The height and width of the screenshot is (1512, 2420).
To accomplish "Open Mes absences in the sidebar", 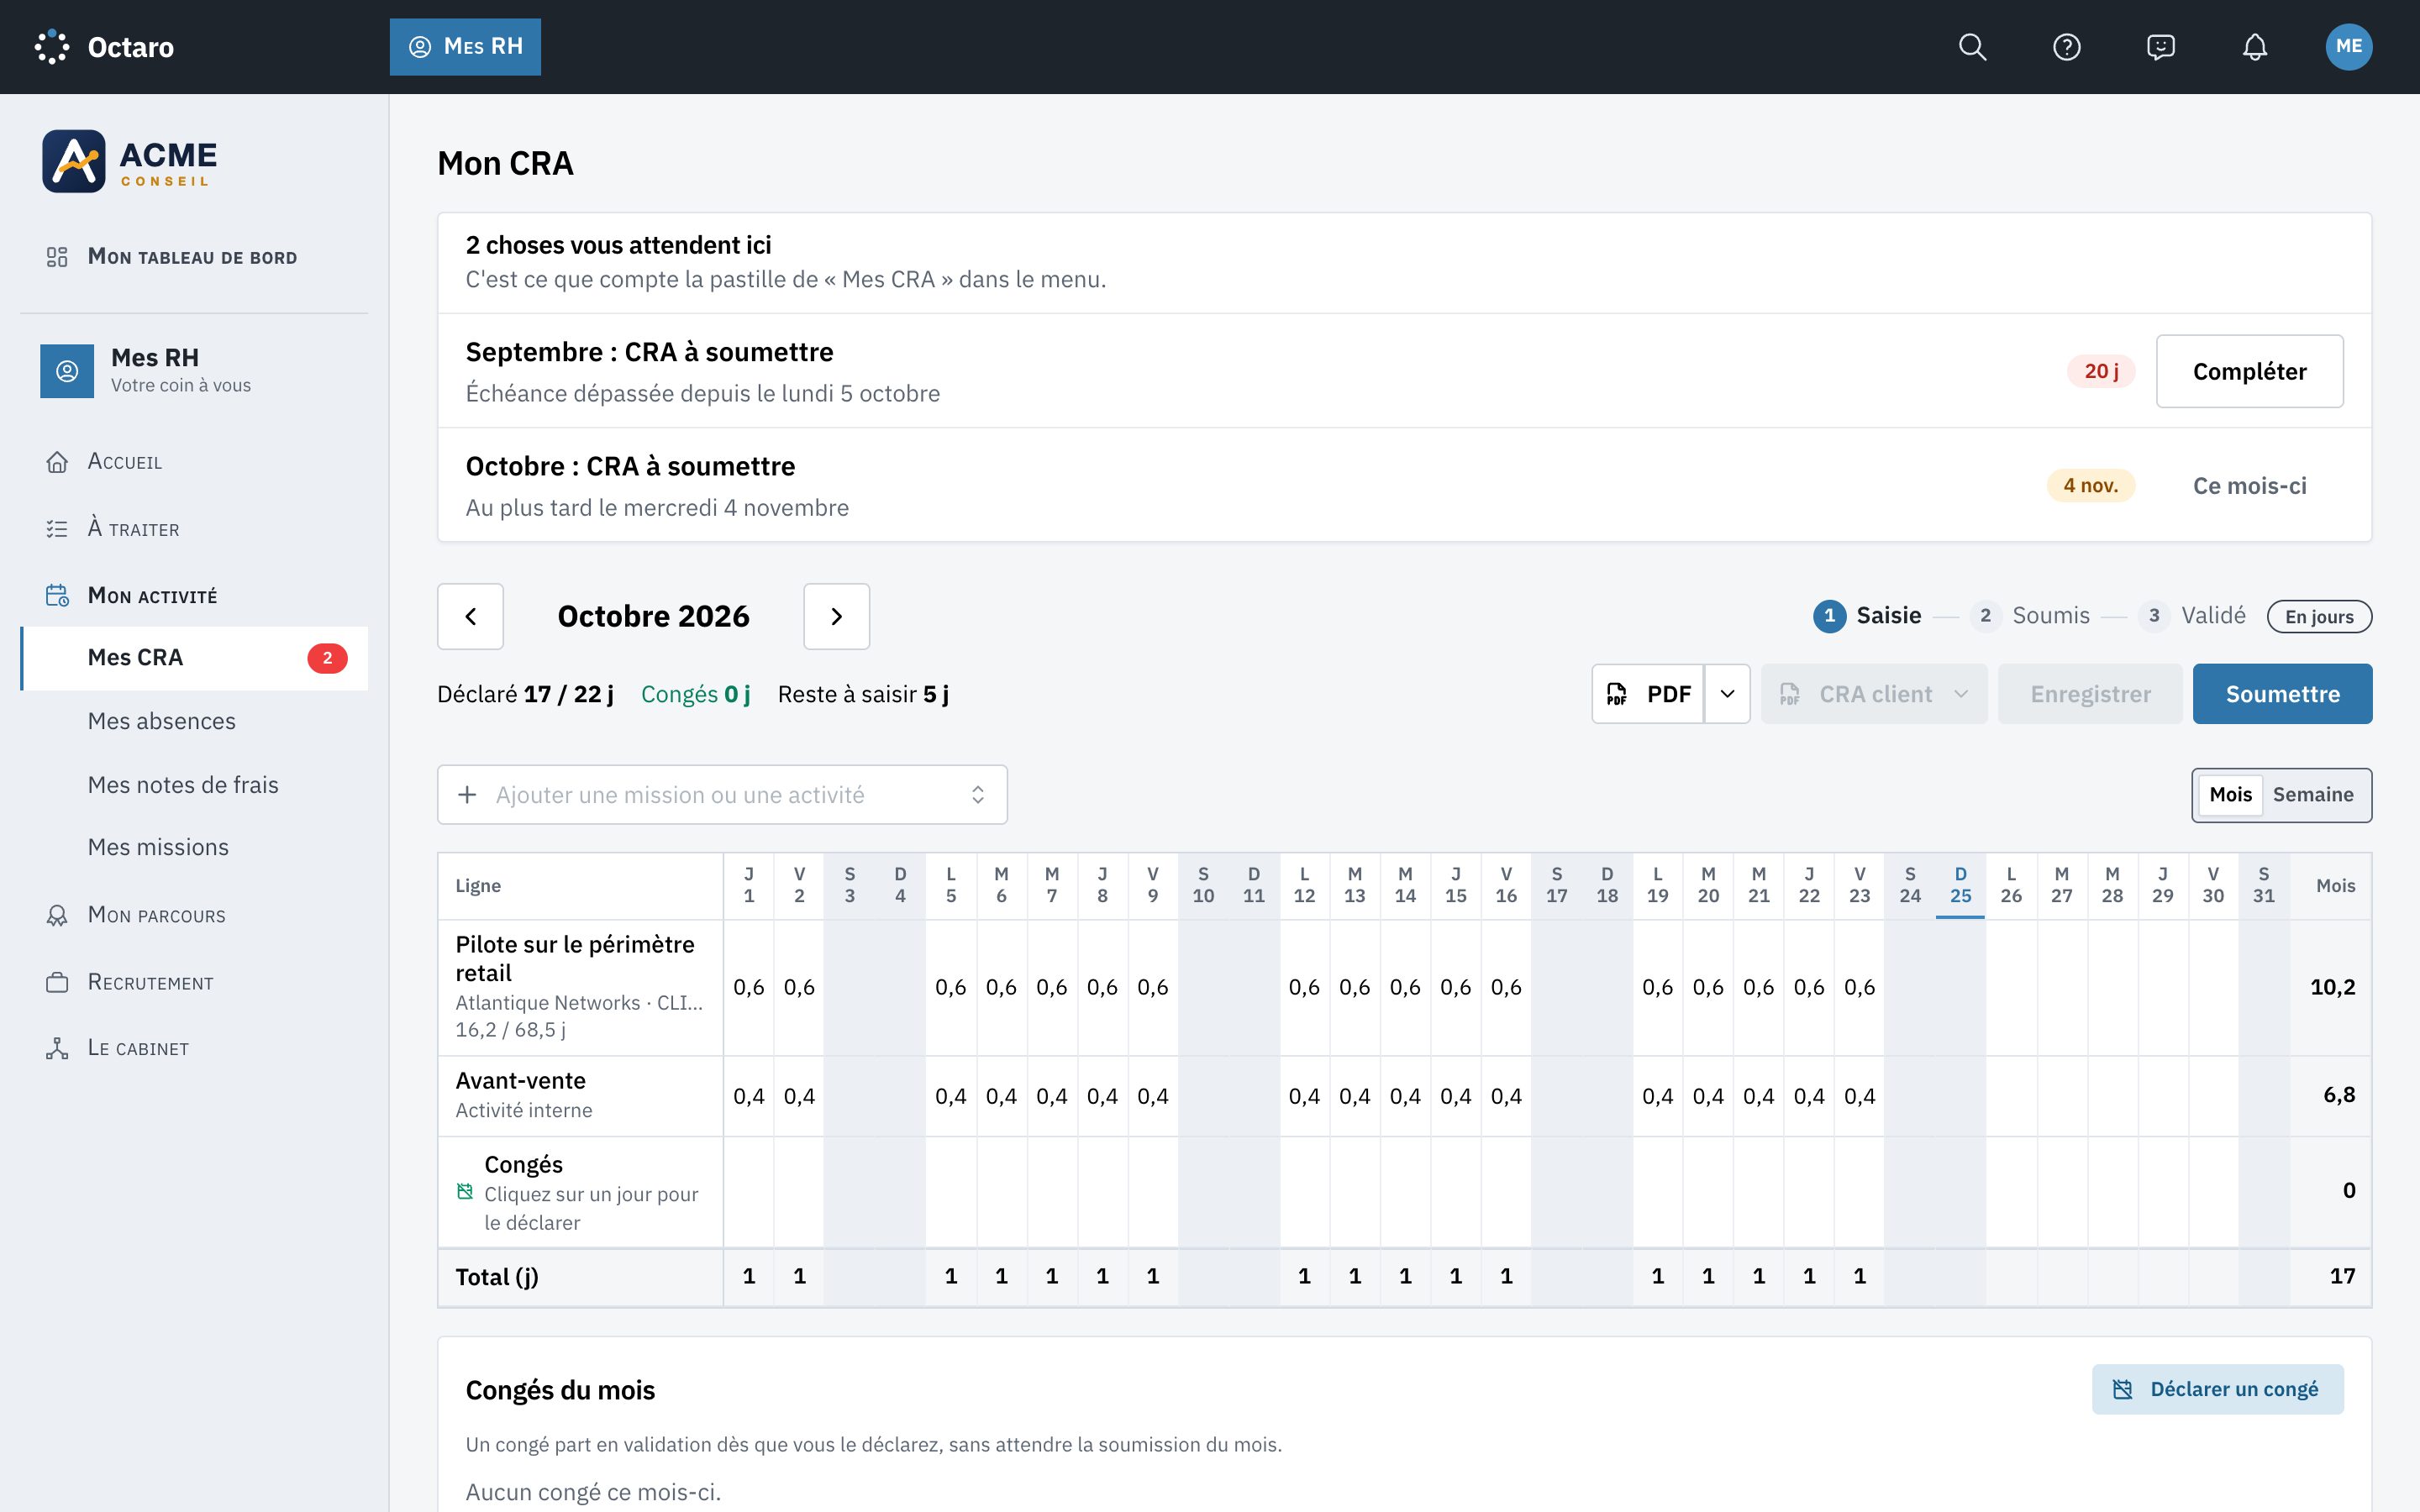I will (x=162, y=721).
